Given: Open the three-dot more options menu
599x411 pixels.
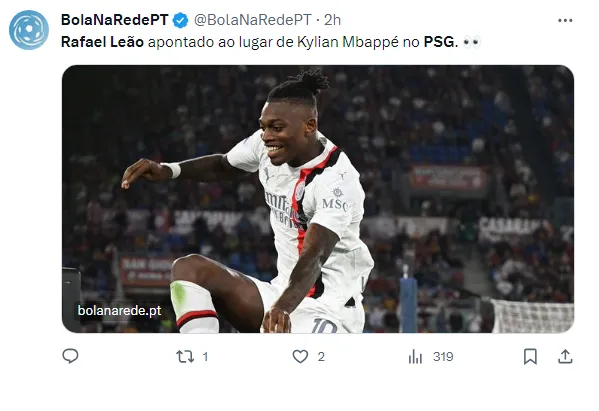Looking at the screenshot, I should [565, 20].
